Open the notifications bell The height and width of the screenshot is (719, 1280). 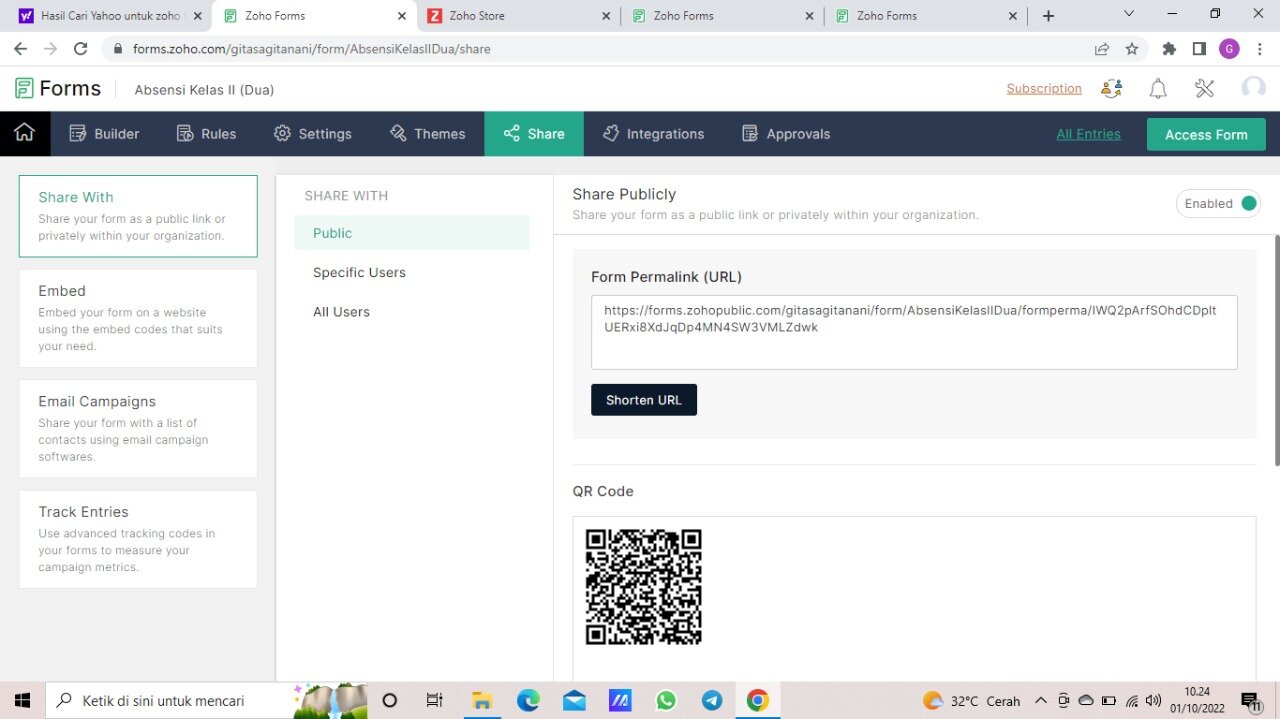pyautogui.click(x=1158, y=89)
